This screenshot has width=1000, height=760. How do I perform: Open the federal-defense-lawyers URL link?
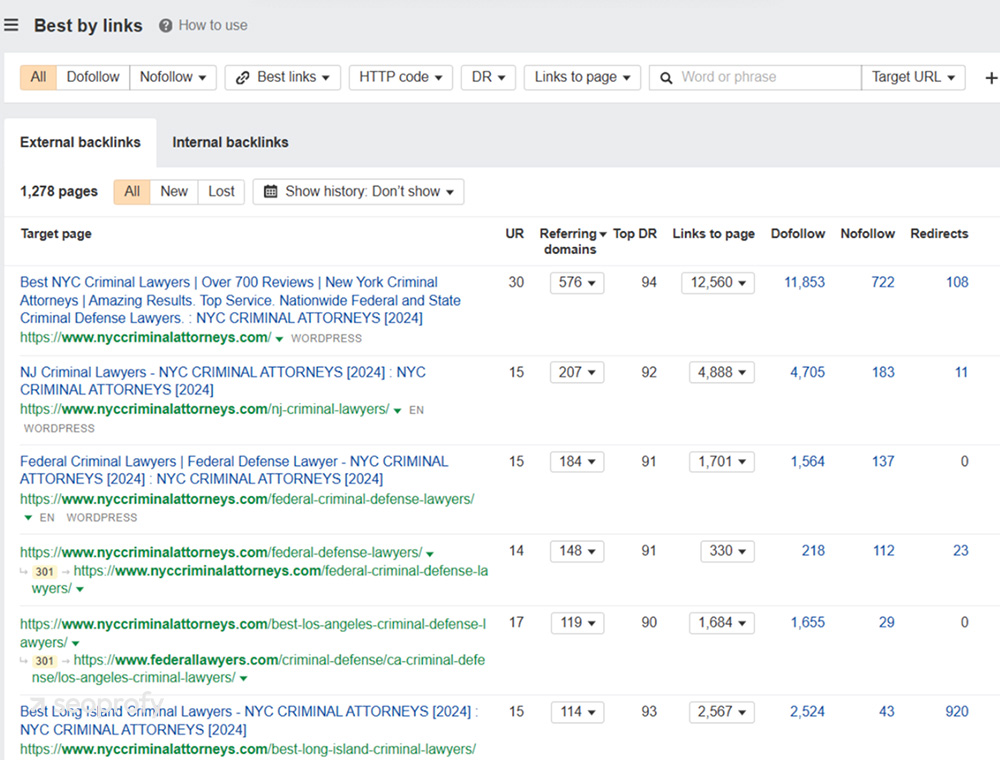click(221, 552)
